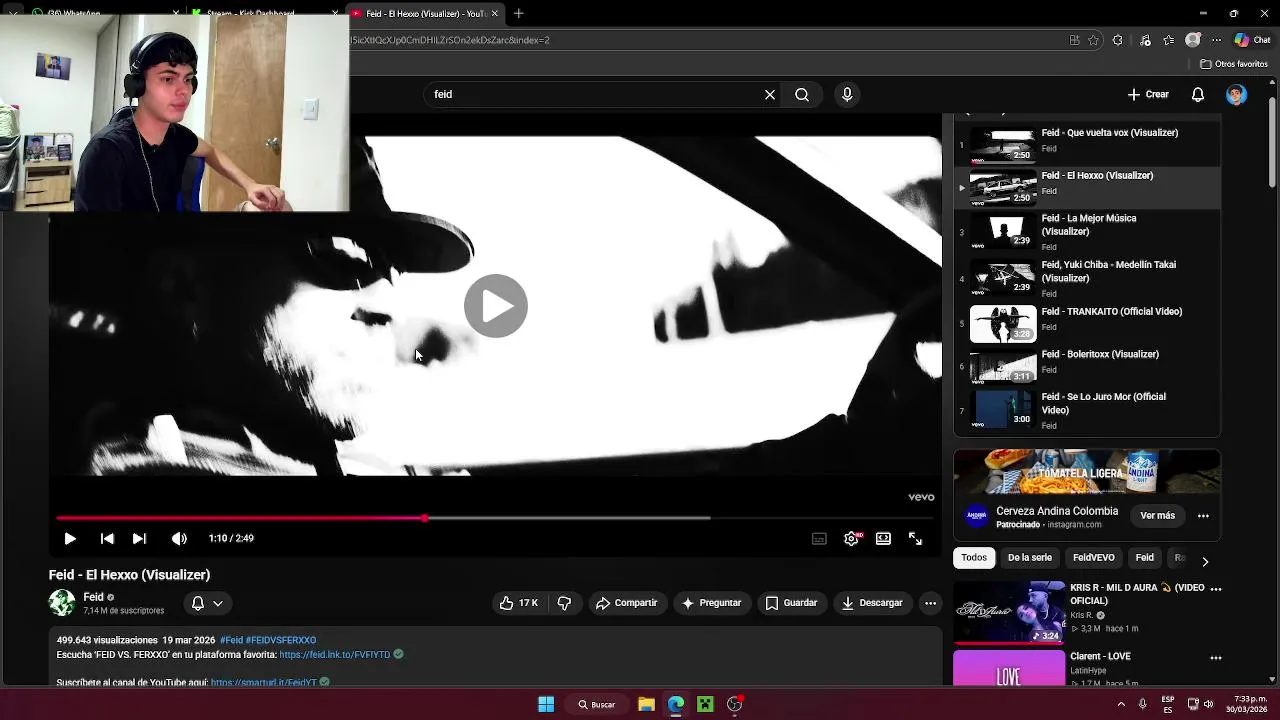Open more actions menu beside Descargar
The image size is (1280, 720).
[930, 603]
